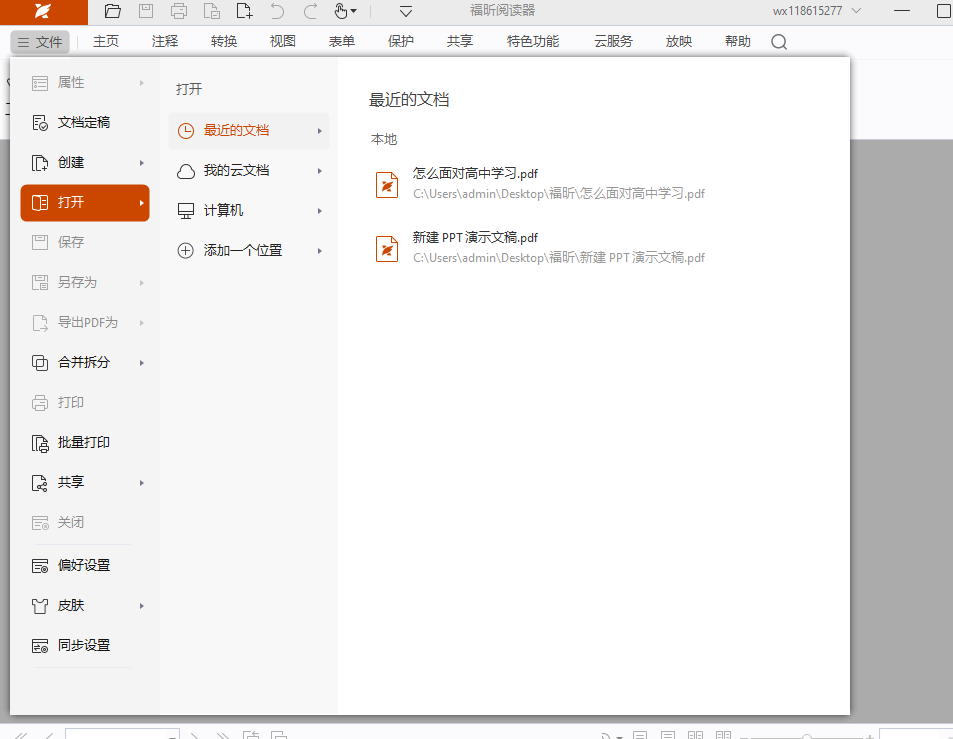Click the 批量打印 icon
The image size is (953, 739).
tap(40, 443)
